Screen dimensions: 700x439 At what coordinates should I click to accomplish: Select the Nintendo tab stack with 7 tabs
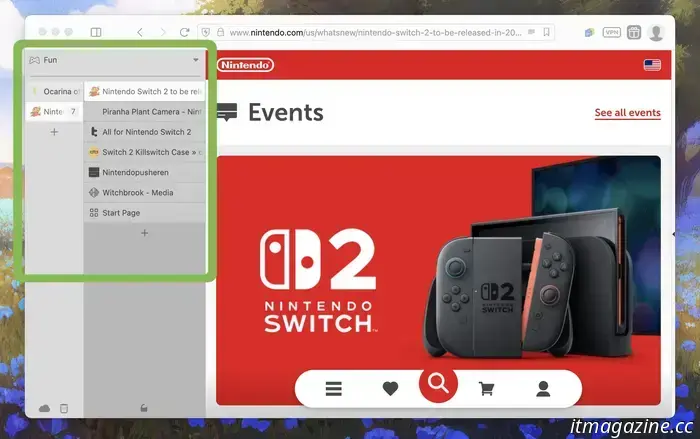coord(54,112)
